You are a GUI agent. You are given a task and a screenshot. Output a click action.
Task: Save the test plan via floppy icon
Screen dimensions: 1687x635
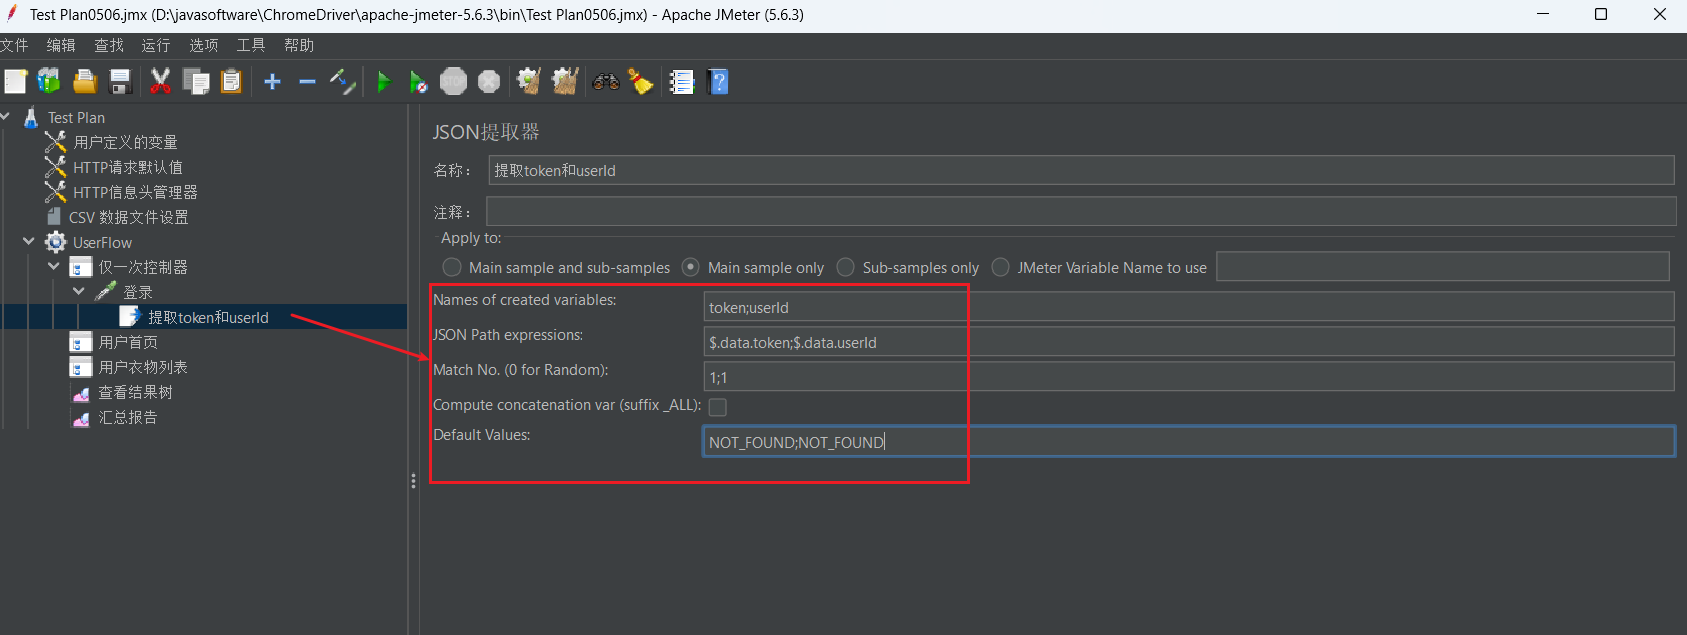(120, 82)
